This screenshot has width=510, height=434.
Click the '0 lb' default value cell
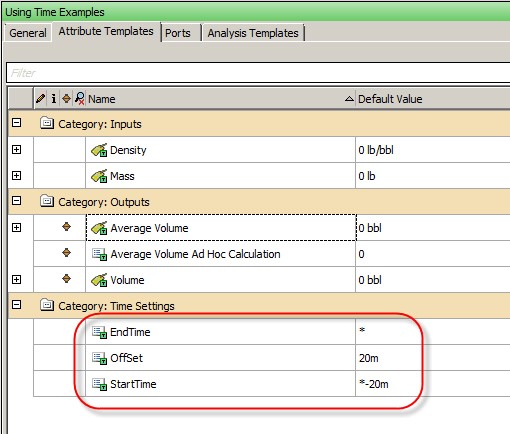tap(433, 176)
